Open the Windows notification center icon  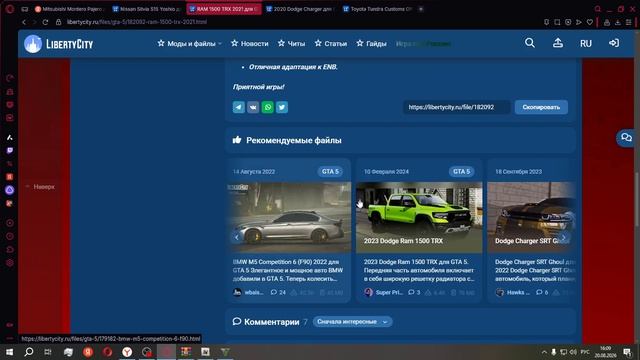click(x=627, y=352)
